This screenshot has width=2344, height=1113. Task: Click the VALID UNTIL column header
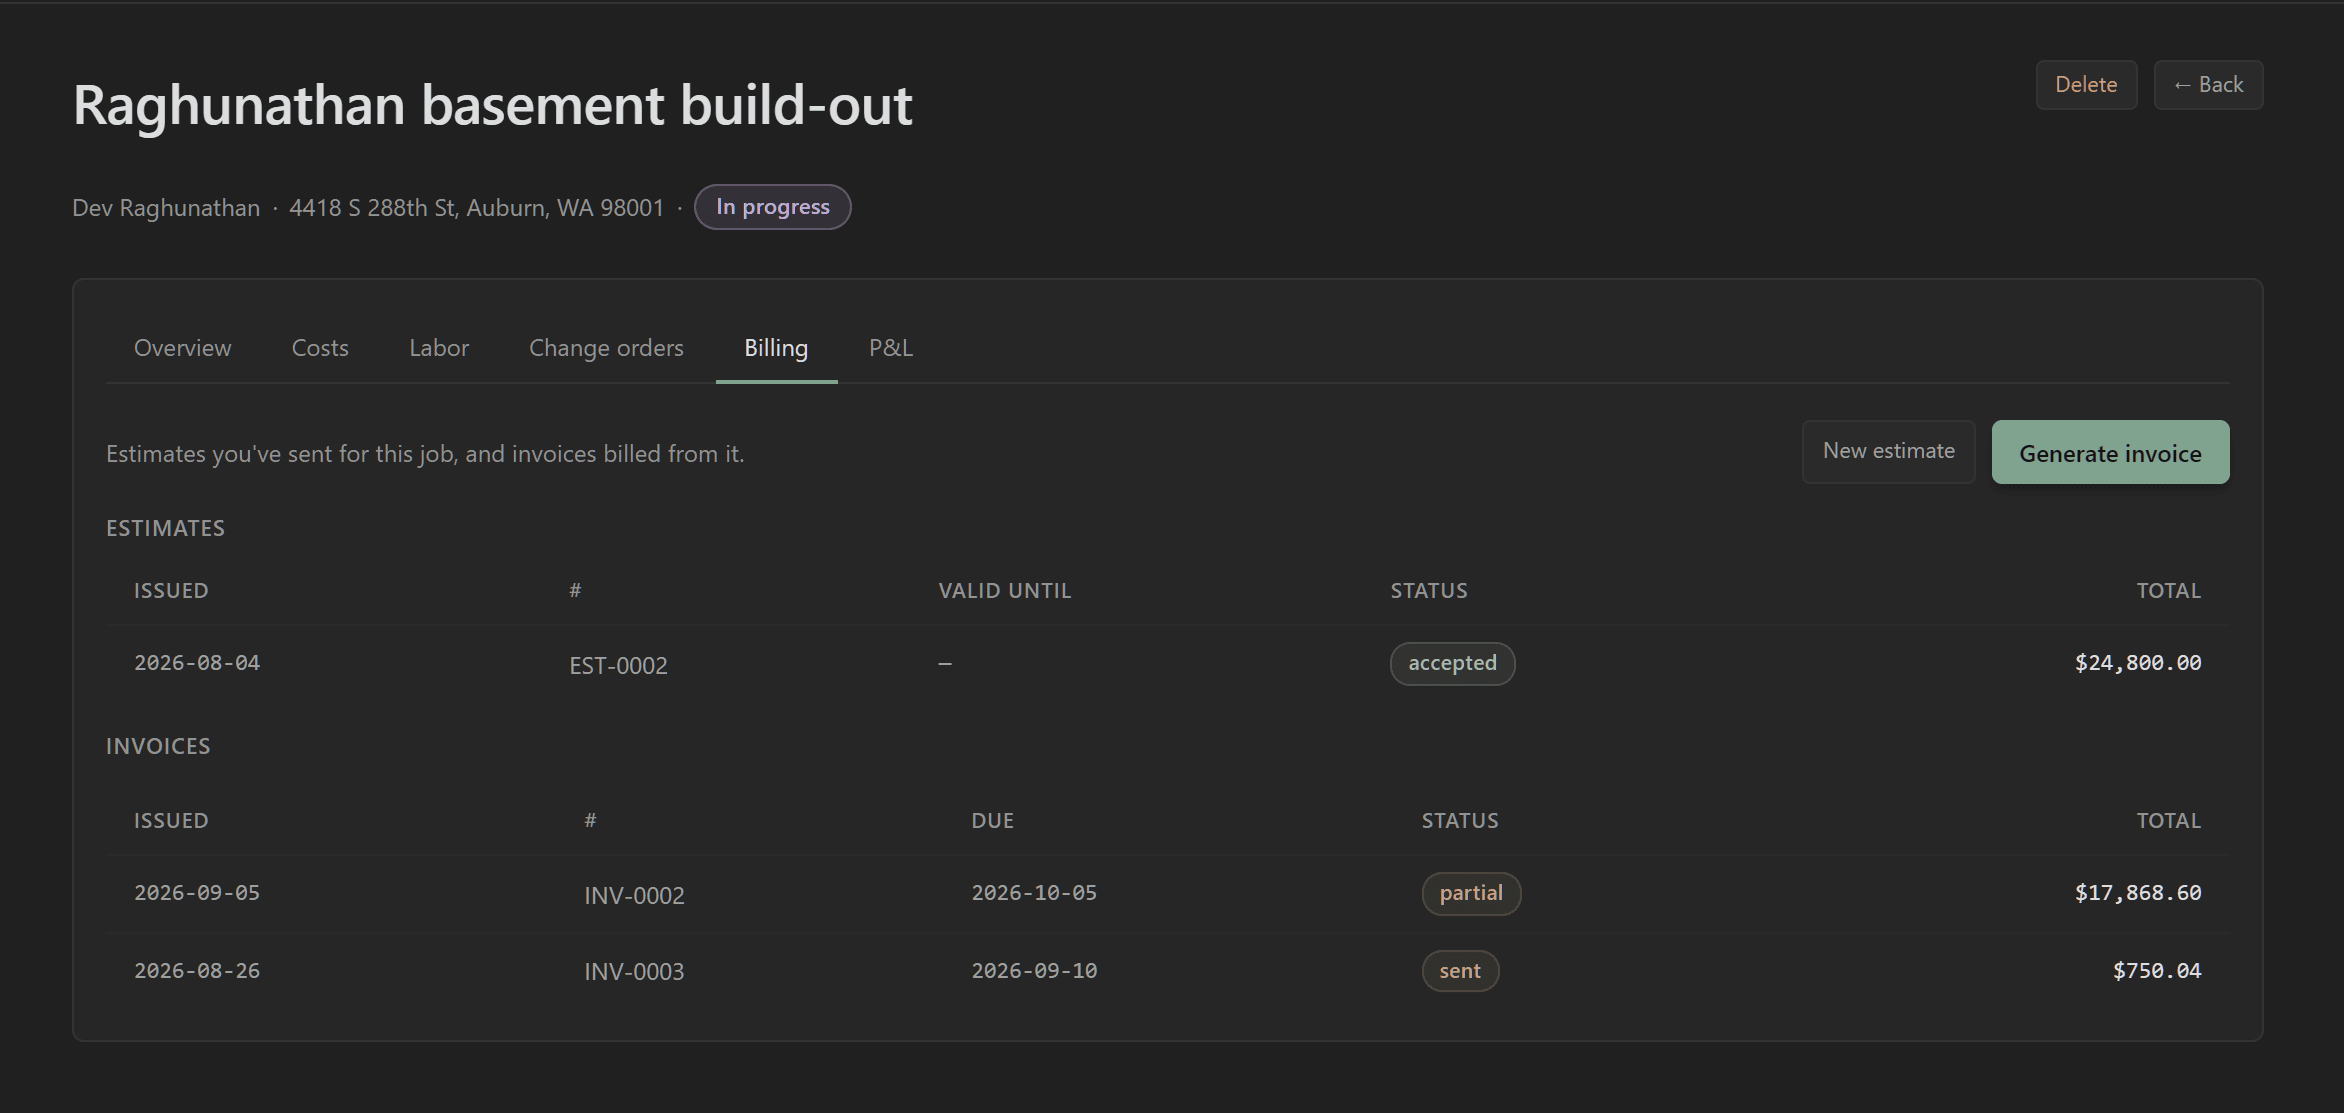1004,591
